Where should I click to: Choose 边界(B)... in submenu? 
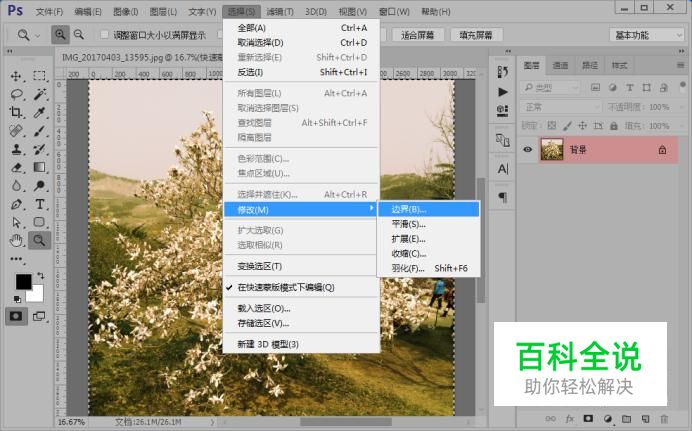coord(429,209)
